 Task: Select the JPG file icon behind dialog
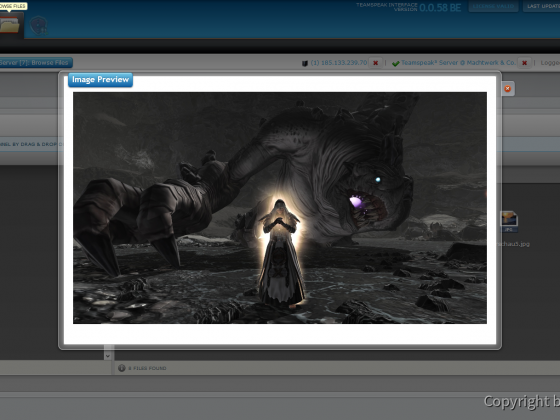(509, 221)
